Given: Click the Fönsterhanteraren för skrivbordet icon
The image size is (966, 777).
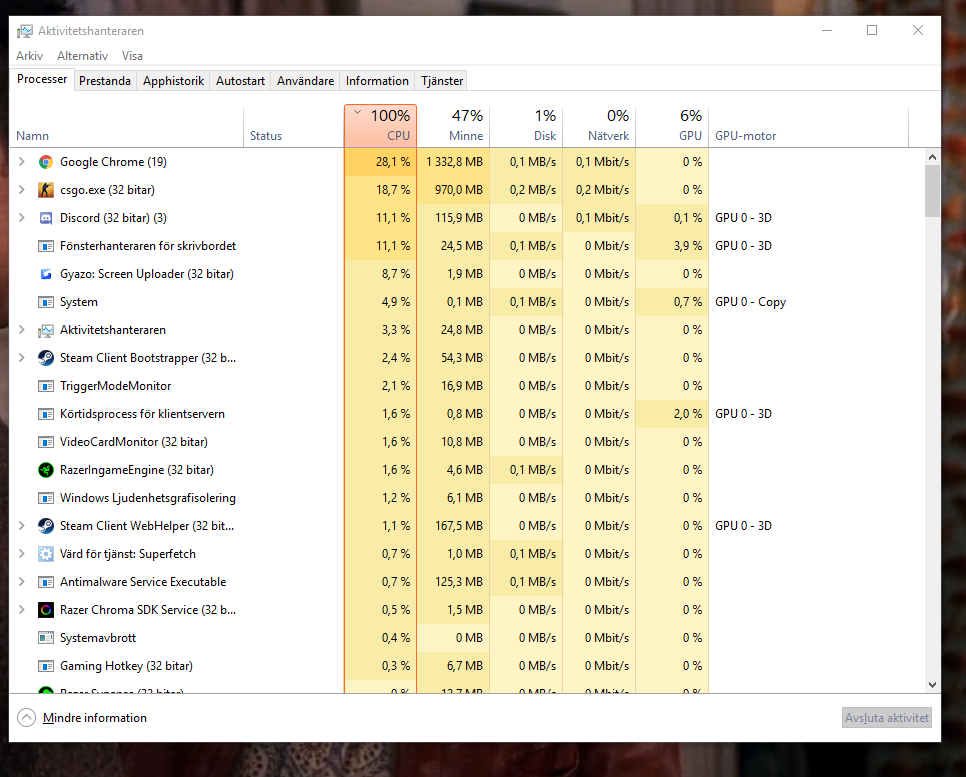Looking at the screenshot, I should click(x=46, y=246).
